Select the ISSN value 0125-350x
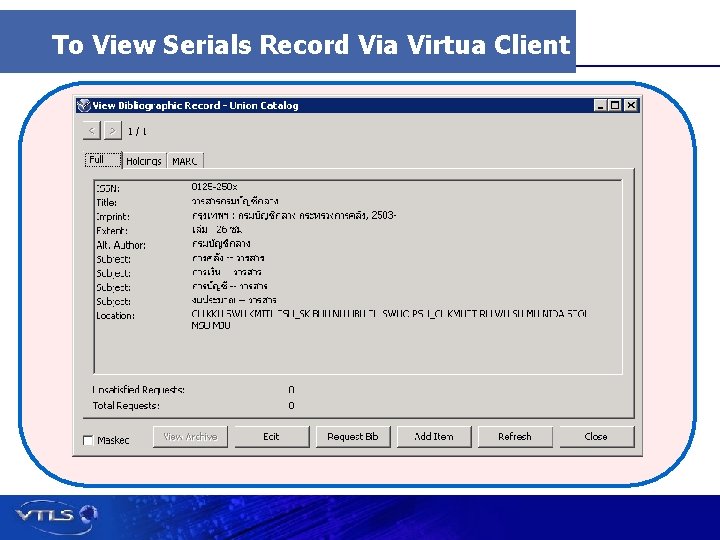Image resolution: width=720 pixels, height=540 pixels. pyautogui.click(x=214, y=187)
